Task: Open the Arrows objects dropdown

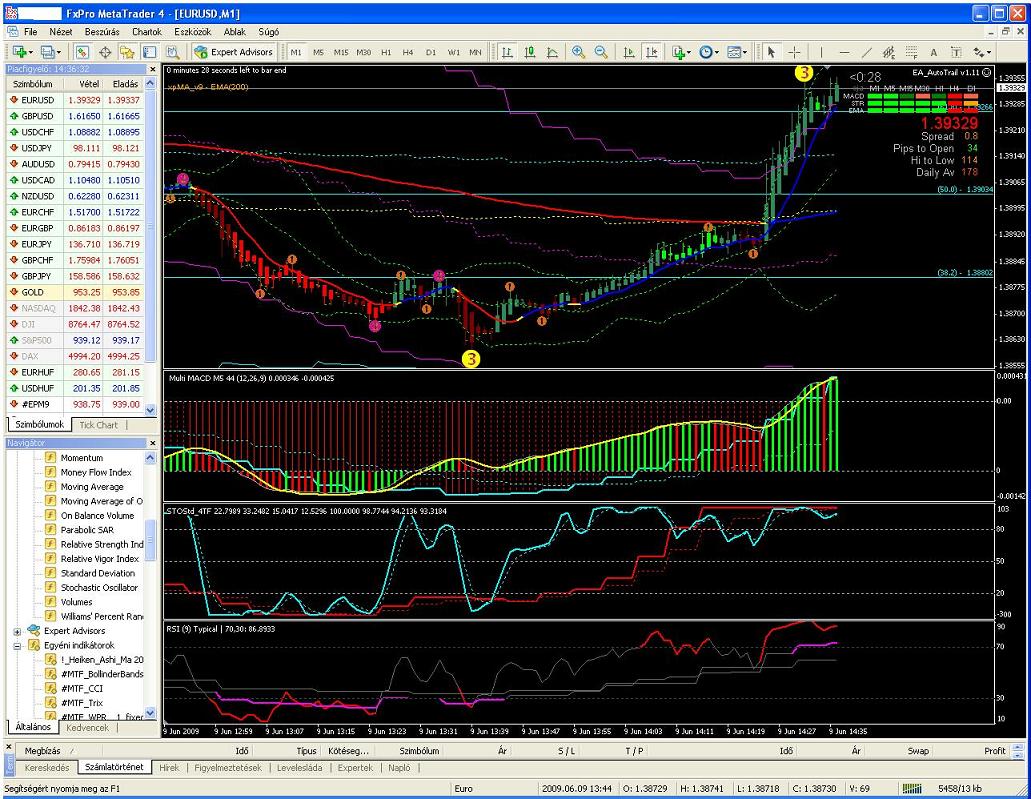Action: 982,52
